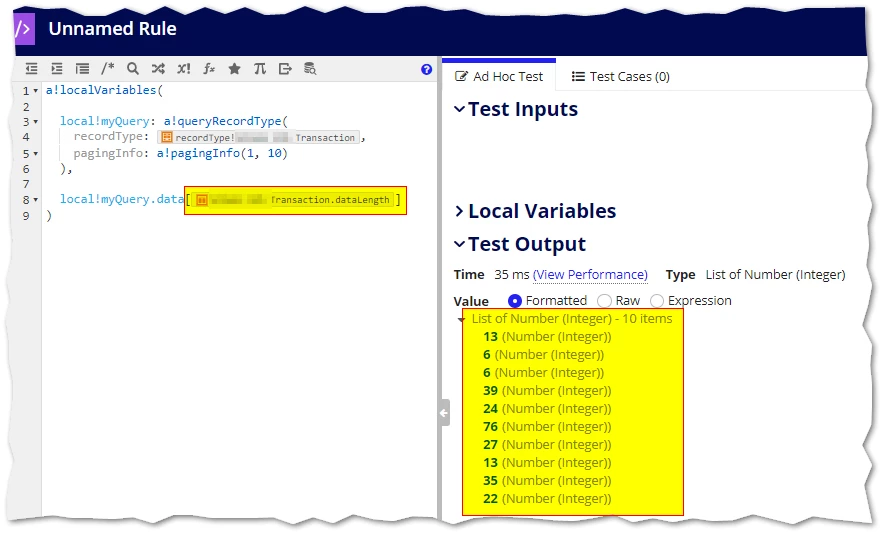
Task: Open help with the blue question icon
Action: [x=426, y=69]
